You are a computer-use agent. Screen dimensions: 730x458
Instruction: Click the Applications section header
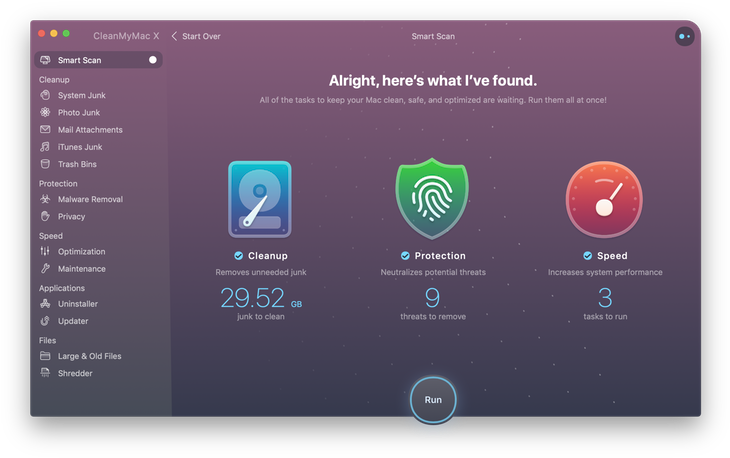(x=61, y=288)
